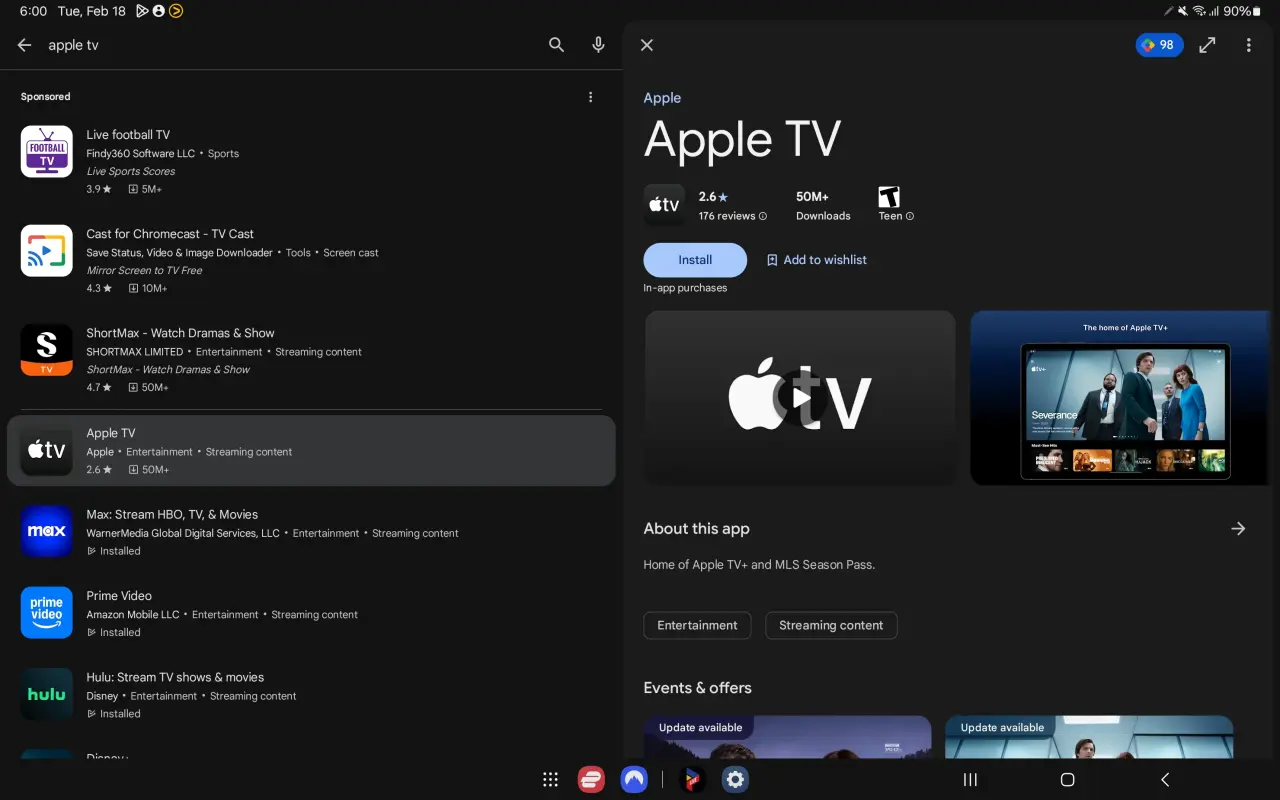Viewport: 1280px width, 800px height.
Task: Launch the red app in taskbar
Action: (x=592, y=780)
